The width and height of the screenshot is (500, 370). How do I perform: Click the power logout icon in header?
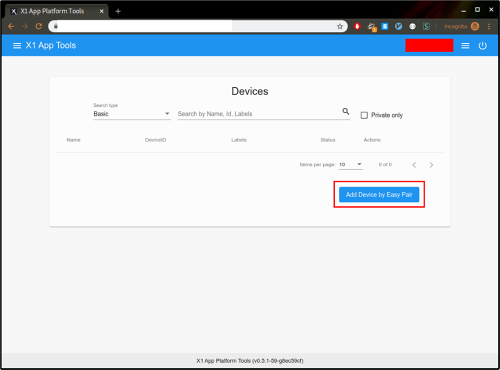(482, 46)
